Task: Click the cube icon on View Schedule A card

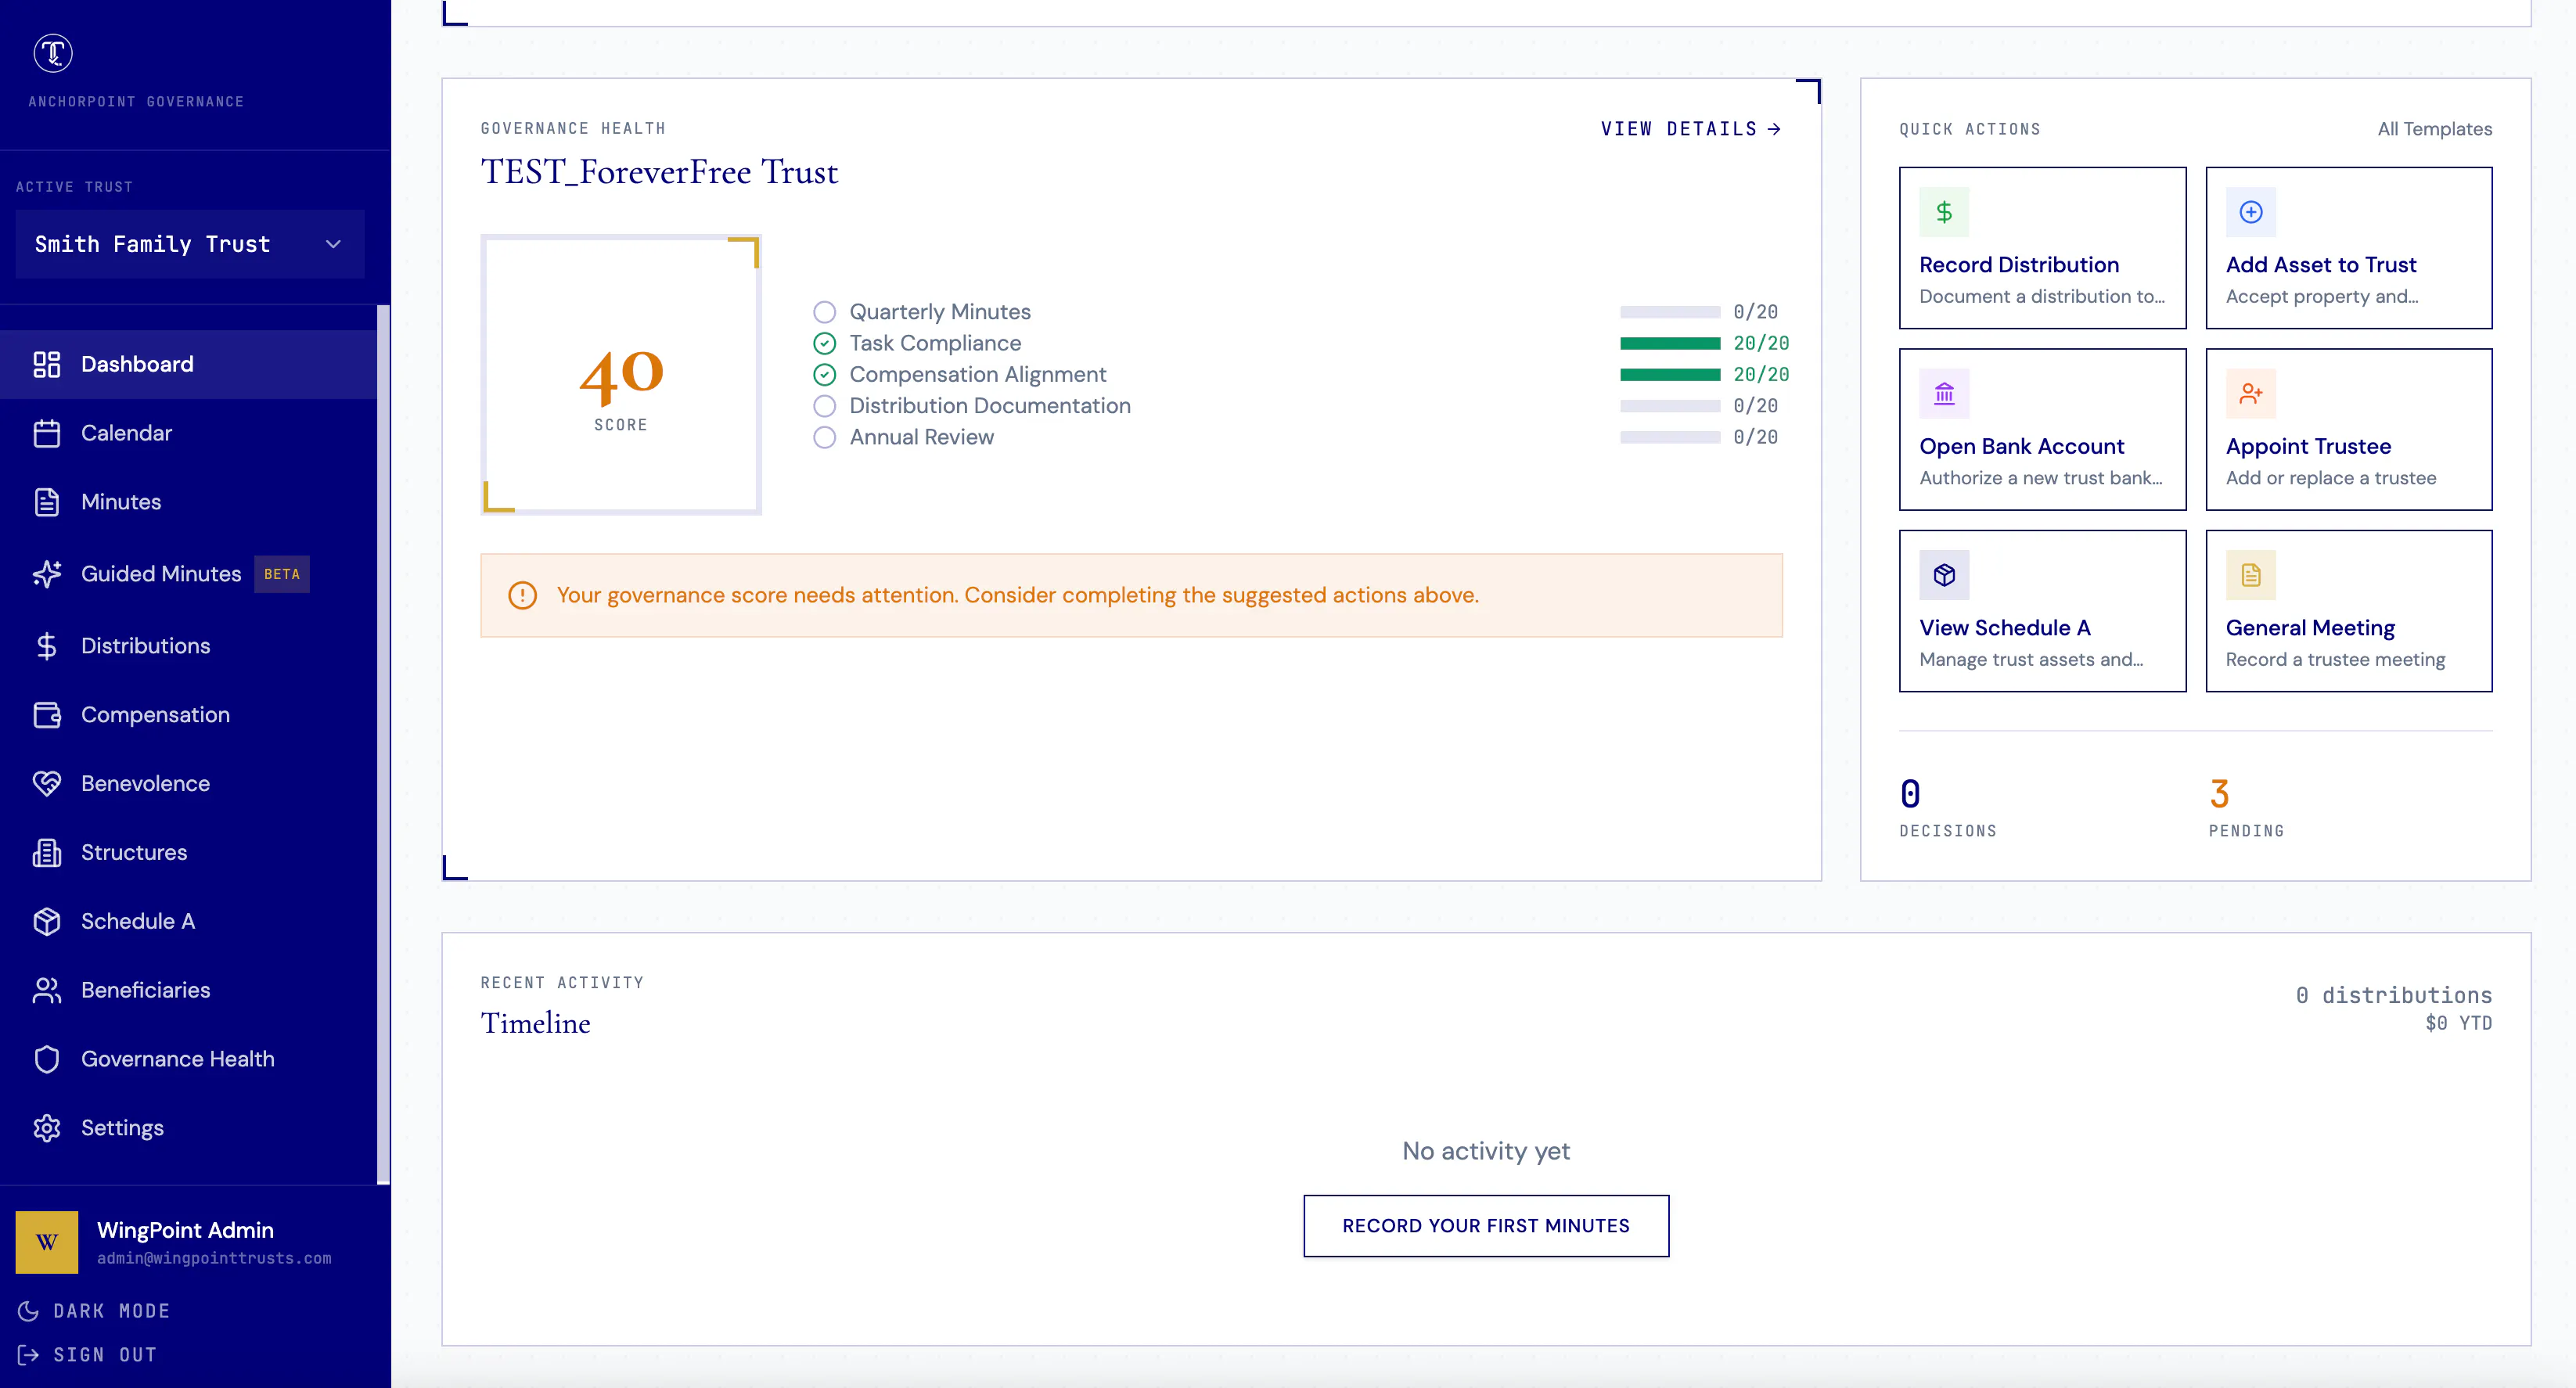Action: point(1944,575)
